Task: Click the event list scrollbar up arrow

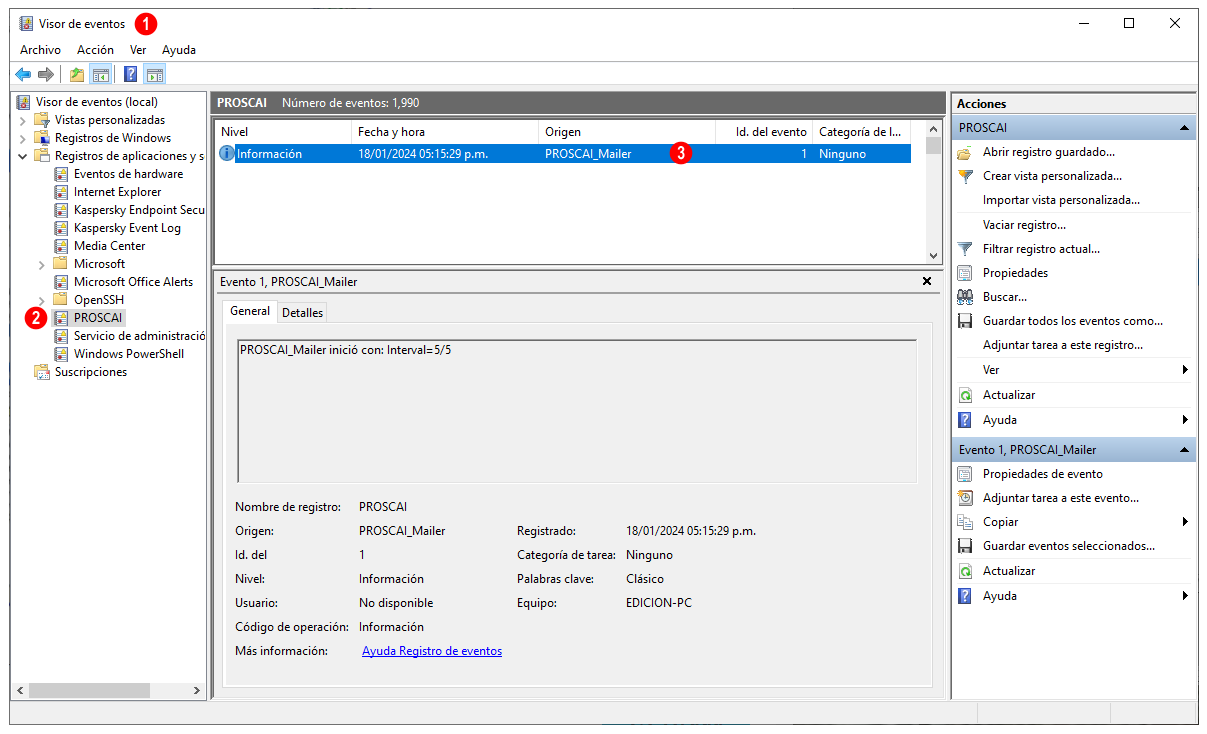Action: pyautogui.click(x=934, y=129)
